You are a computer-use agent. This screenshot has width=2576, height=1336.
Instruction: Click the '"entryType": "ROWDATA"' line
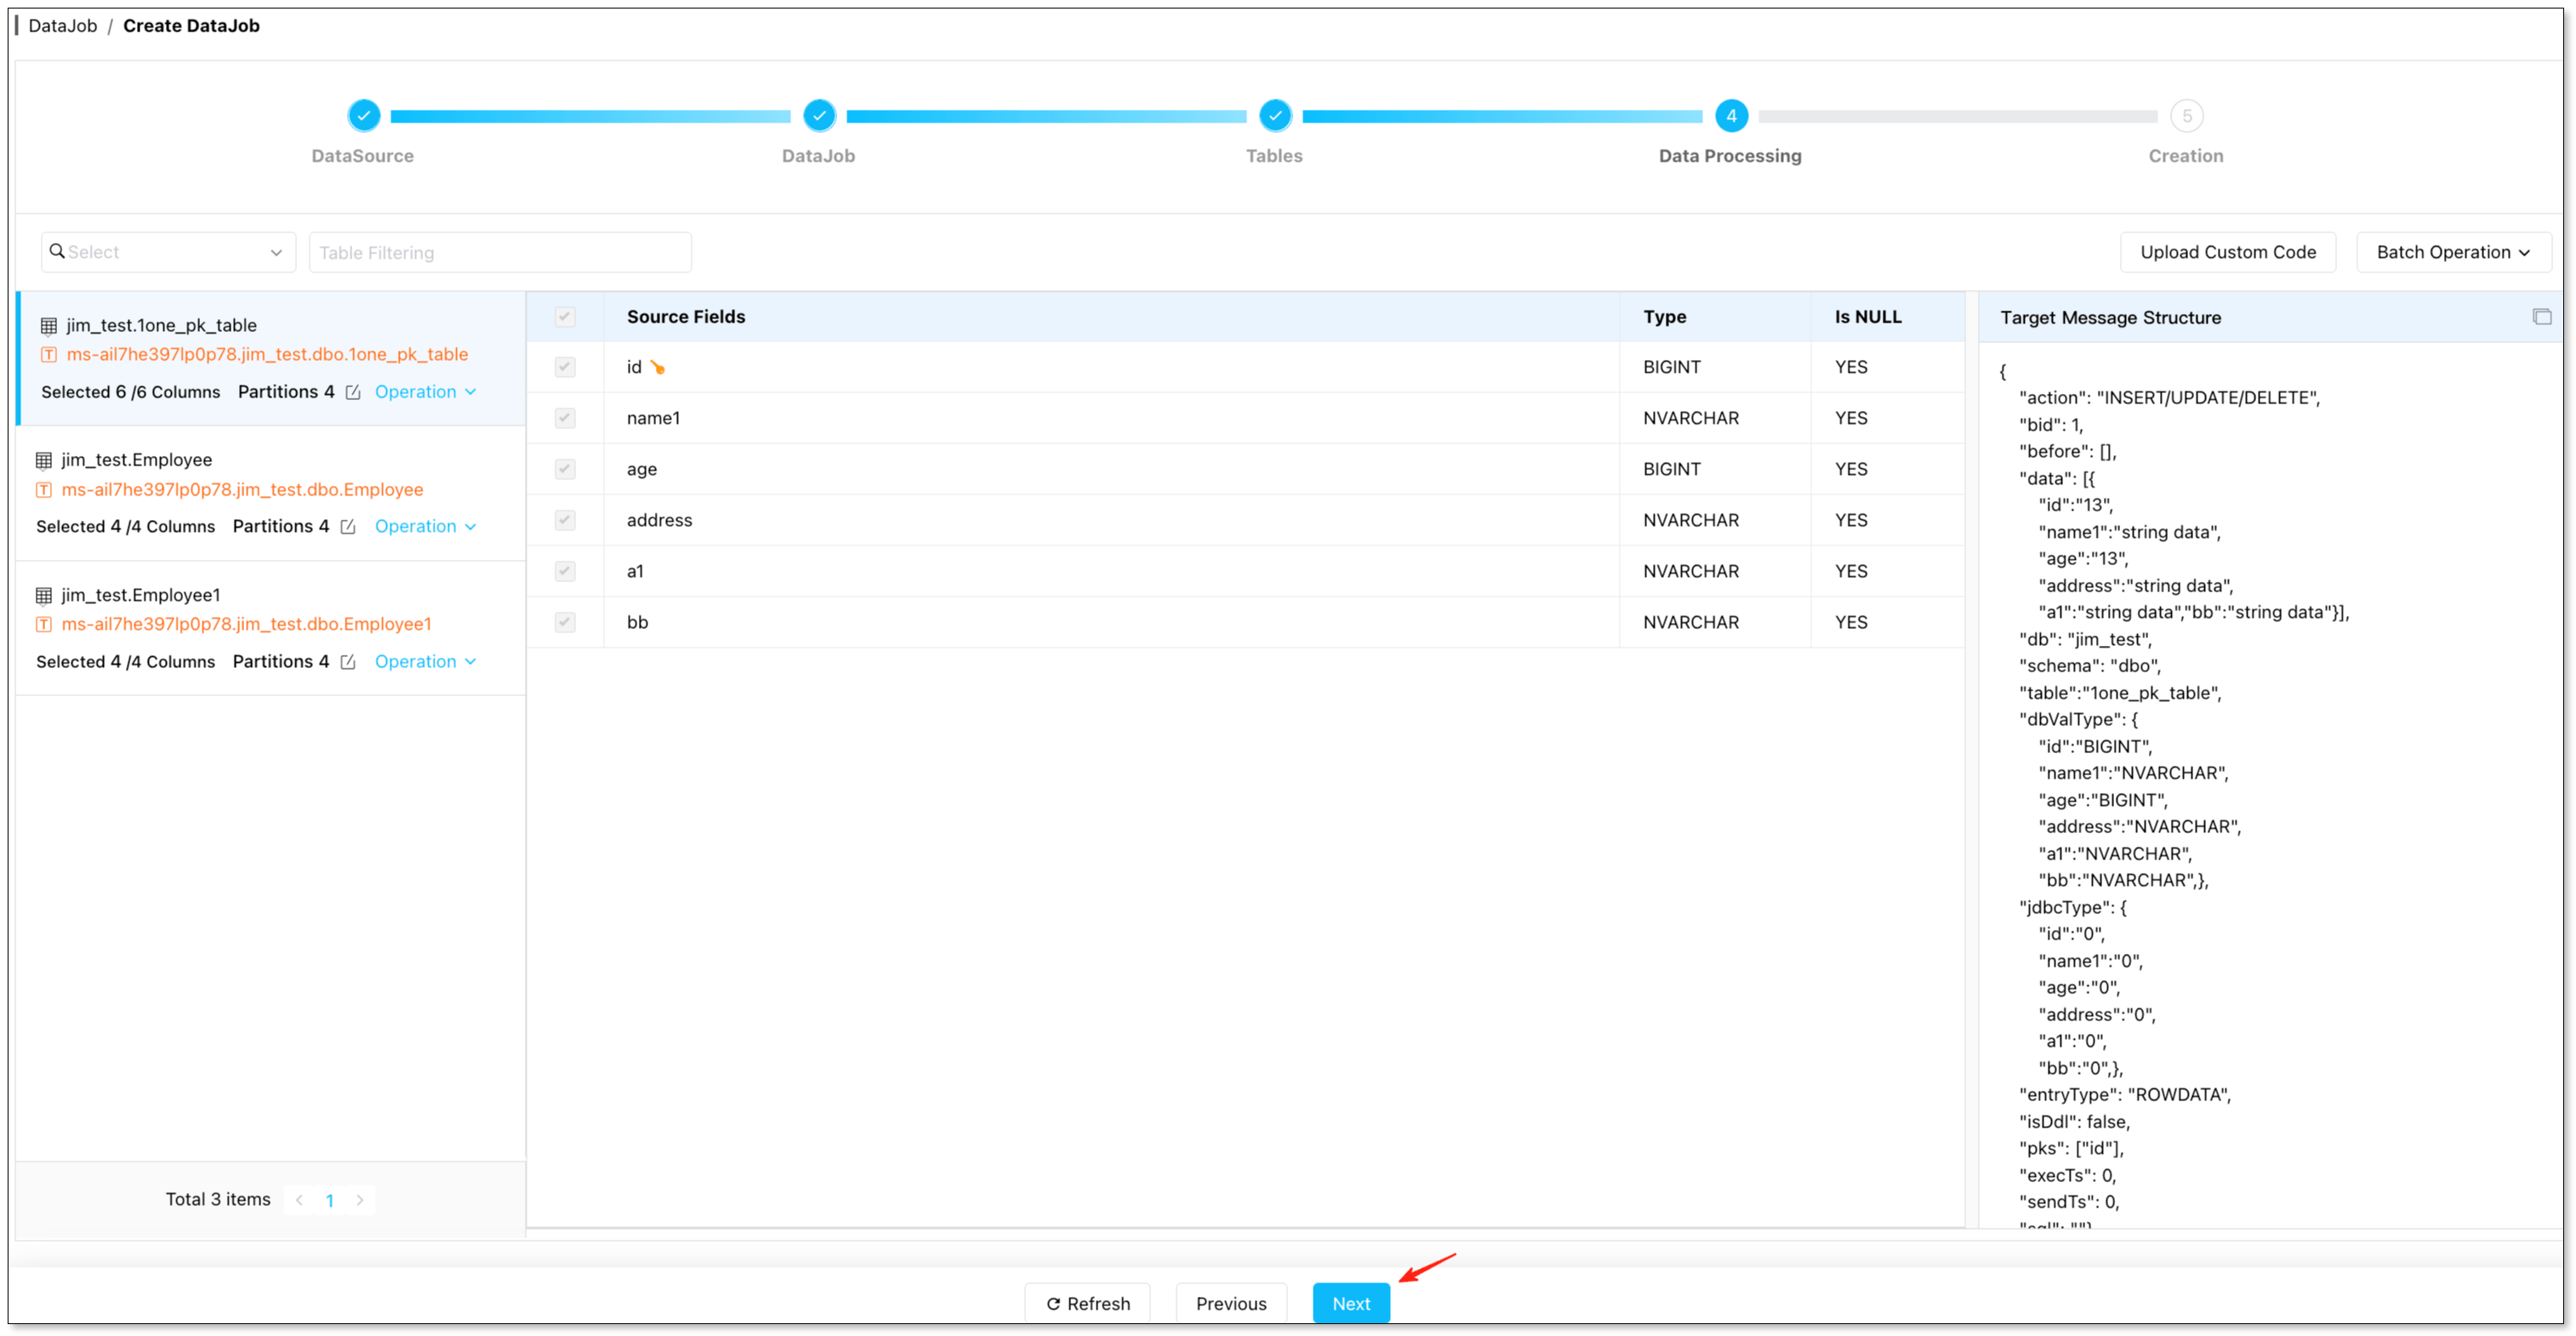click(x=2125, y=1096)
